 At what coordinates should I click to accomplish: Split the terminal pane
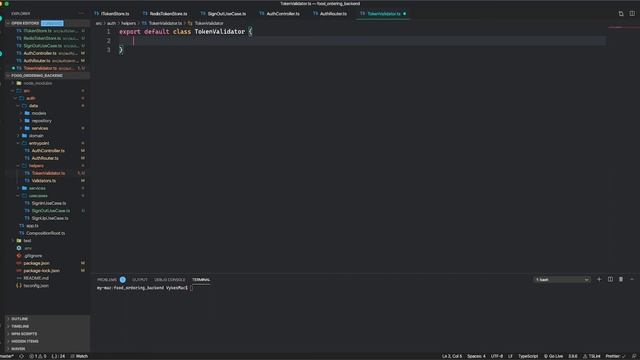point(610,280)
